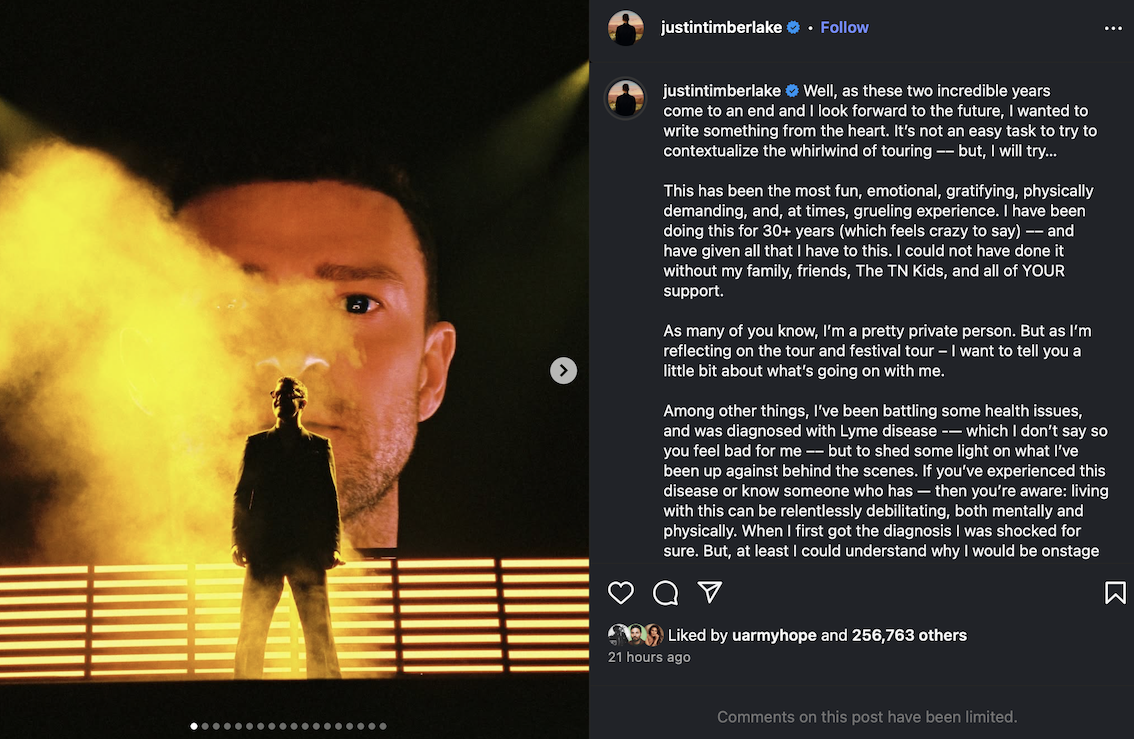Click the verified badge in the header
This screenshot has height=739, width=1134.
point(794,28)
